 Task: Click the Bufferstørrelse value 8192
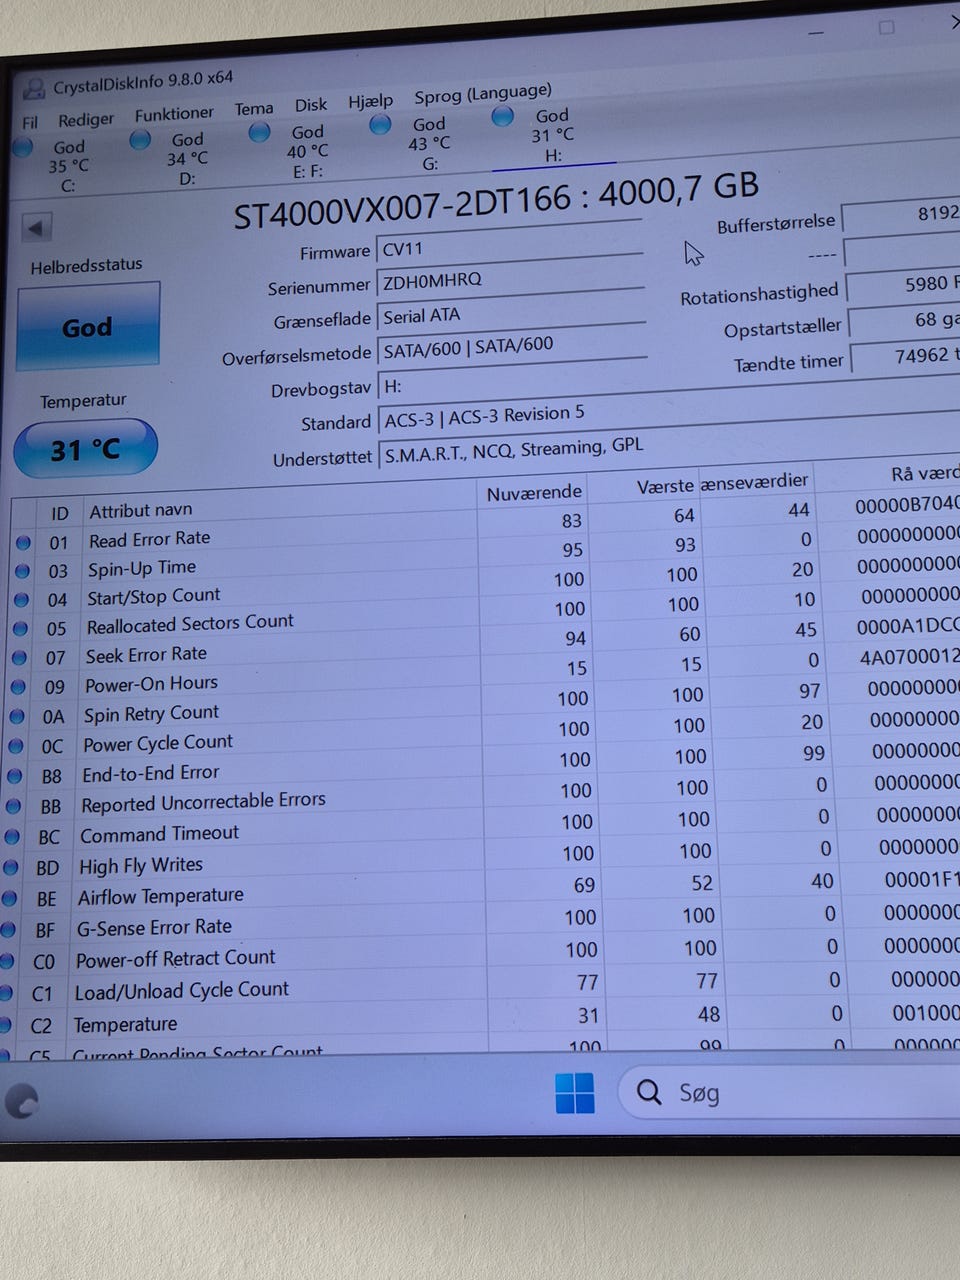tap(902, 214)
